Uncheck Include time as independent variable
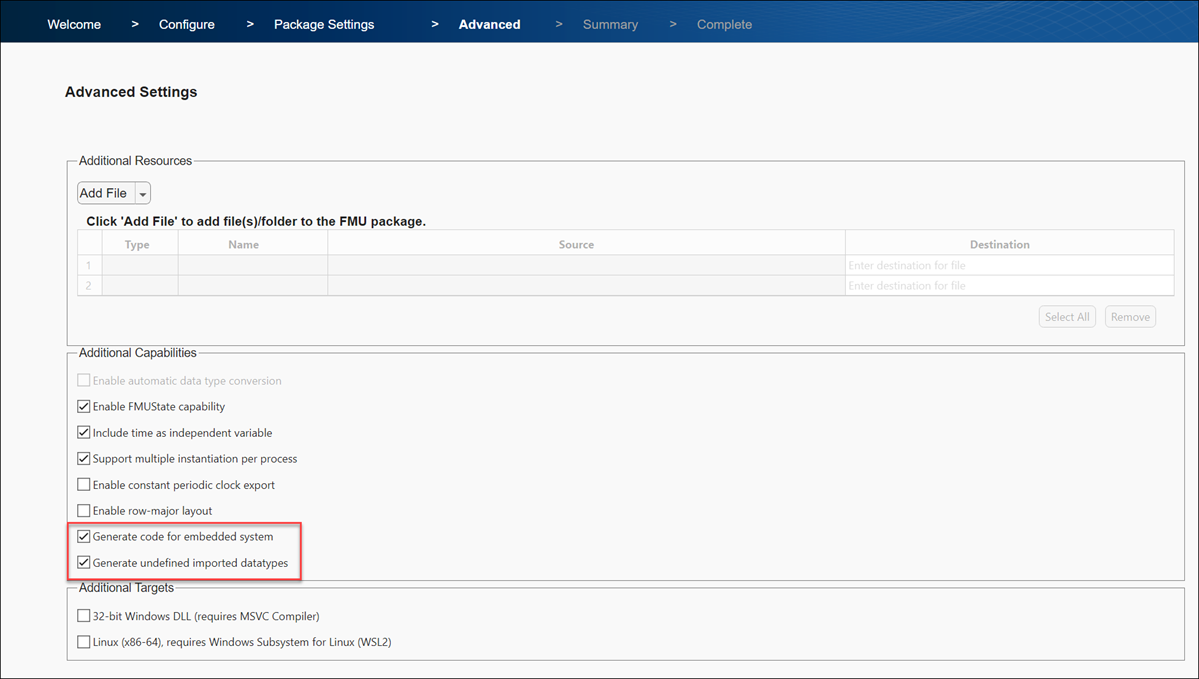1199x679 pixels. point(84,432)
